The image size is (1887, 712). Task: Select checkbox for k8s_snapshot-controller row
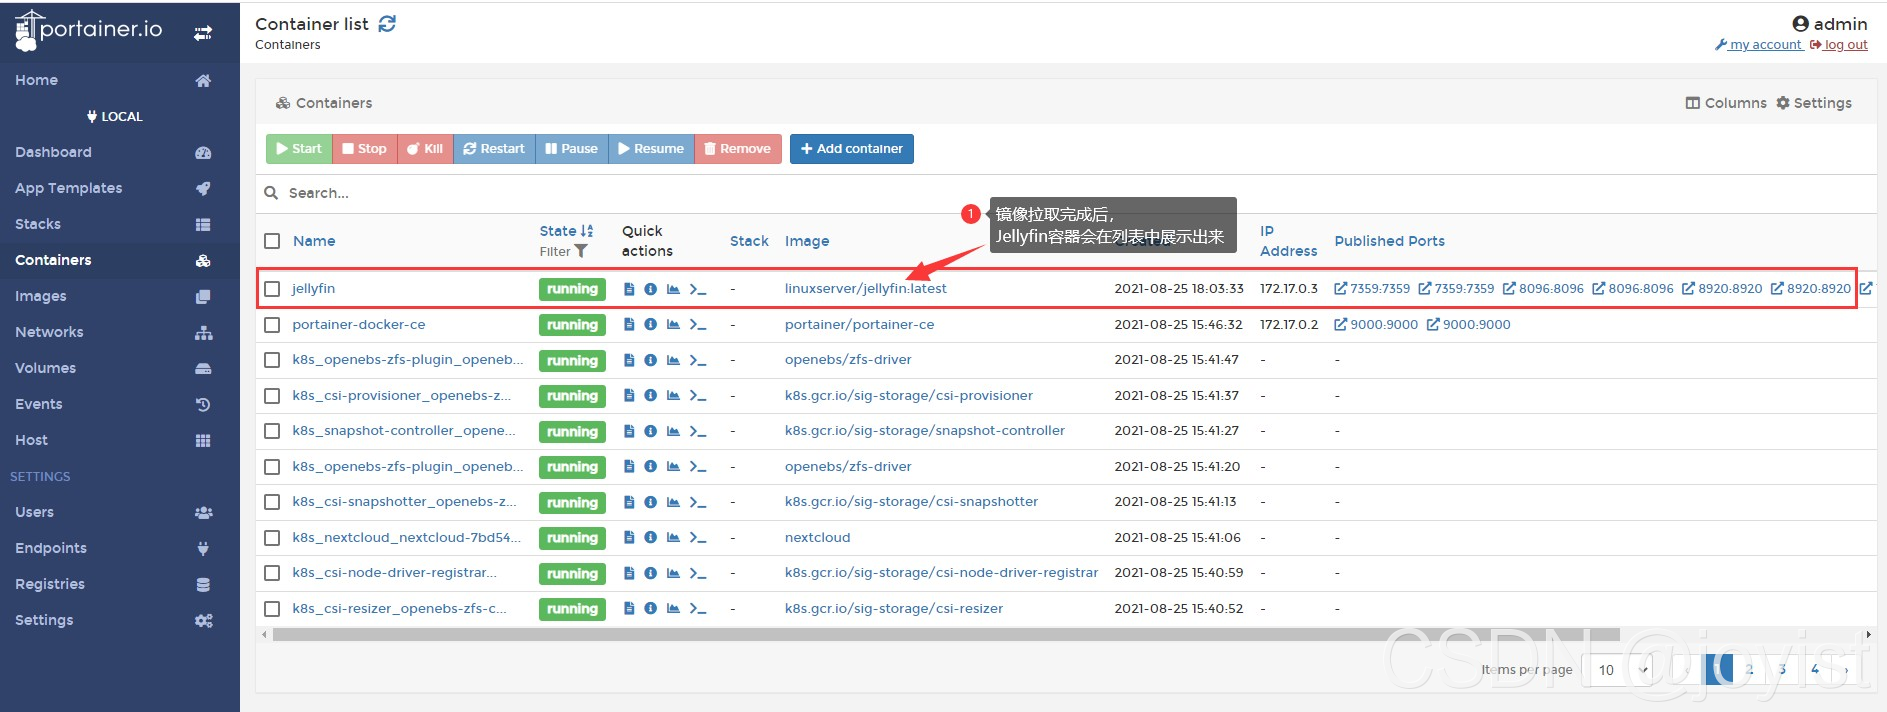click(272, 431)
